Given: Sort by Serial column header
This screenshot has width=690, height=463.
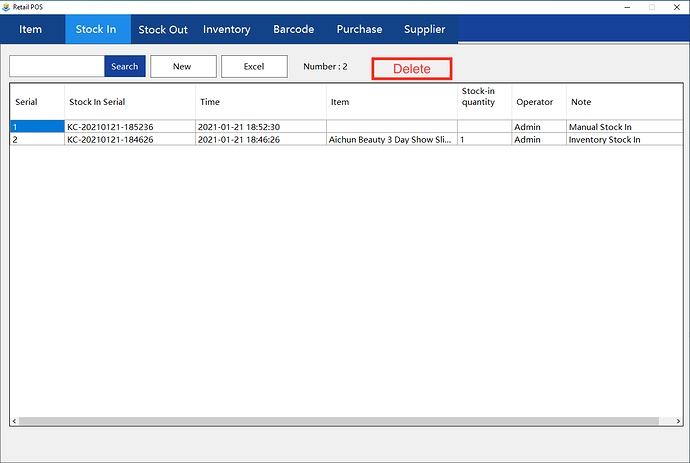Looking at the screenshot, I should [37, 102].
